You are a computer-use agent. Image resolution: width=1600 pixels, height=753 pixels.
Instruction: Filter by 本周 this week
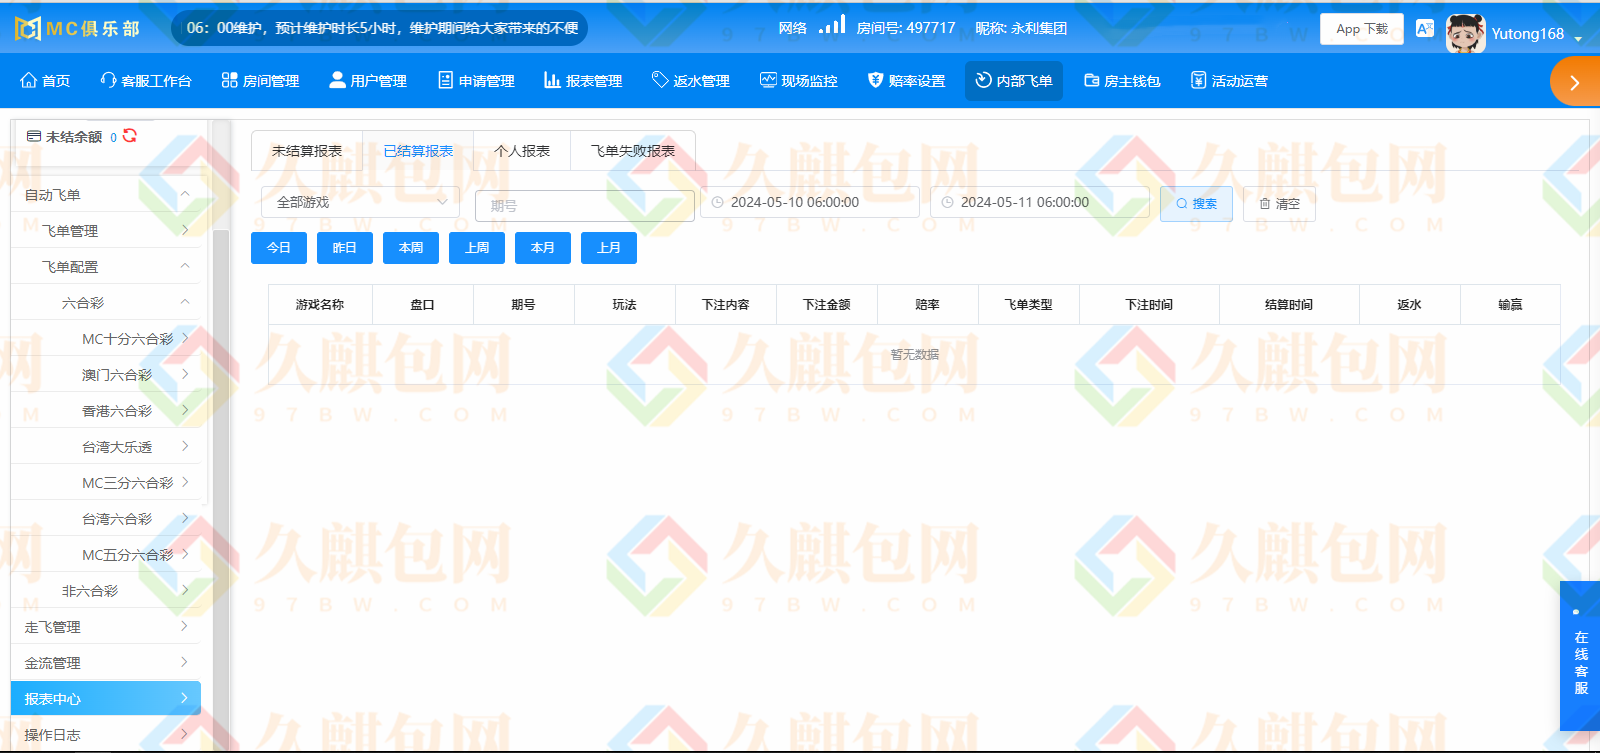point(411,248)
